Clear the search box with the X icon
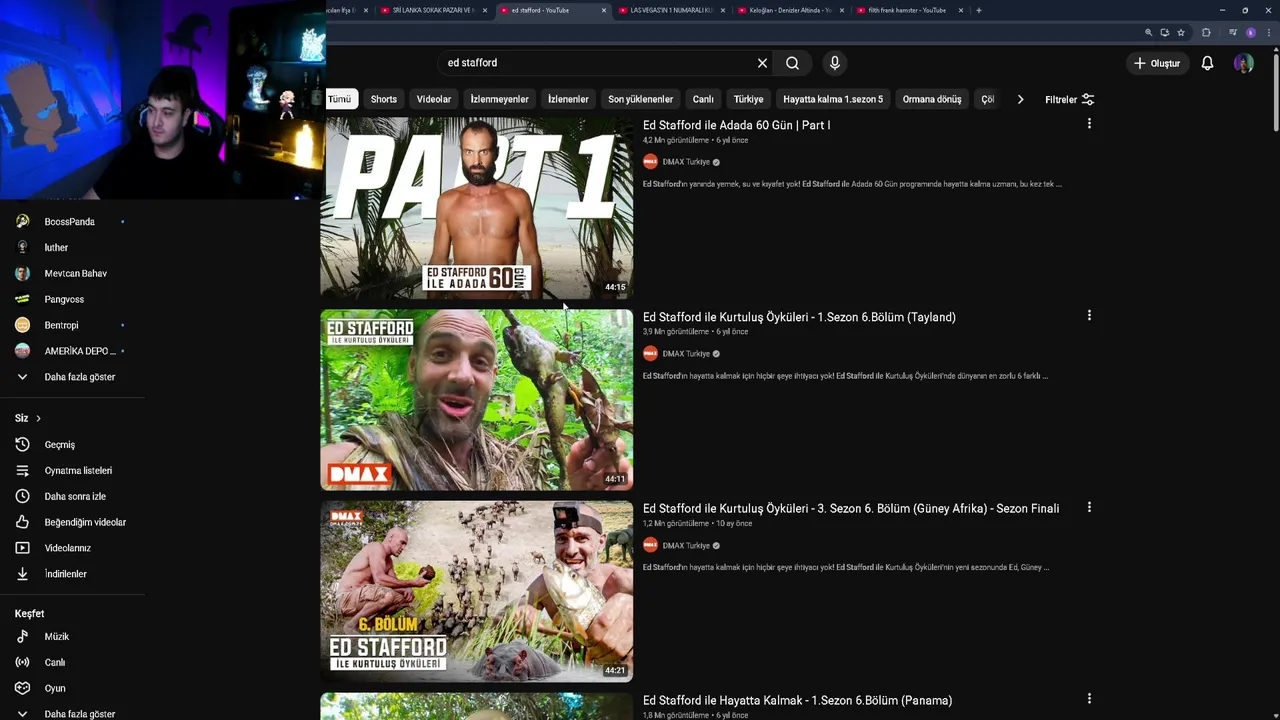1280x720 pixels. click(762, 63)
